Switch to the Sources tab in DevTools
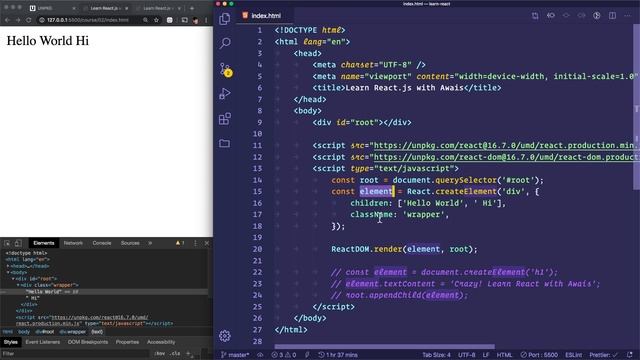This screenshot has width=640, height=360. coord(130,243)
